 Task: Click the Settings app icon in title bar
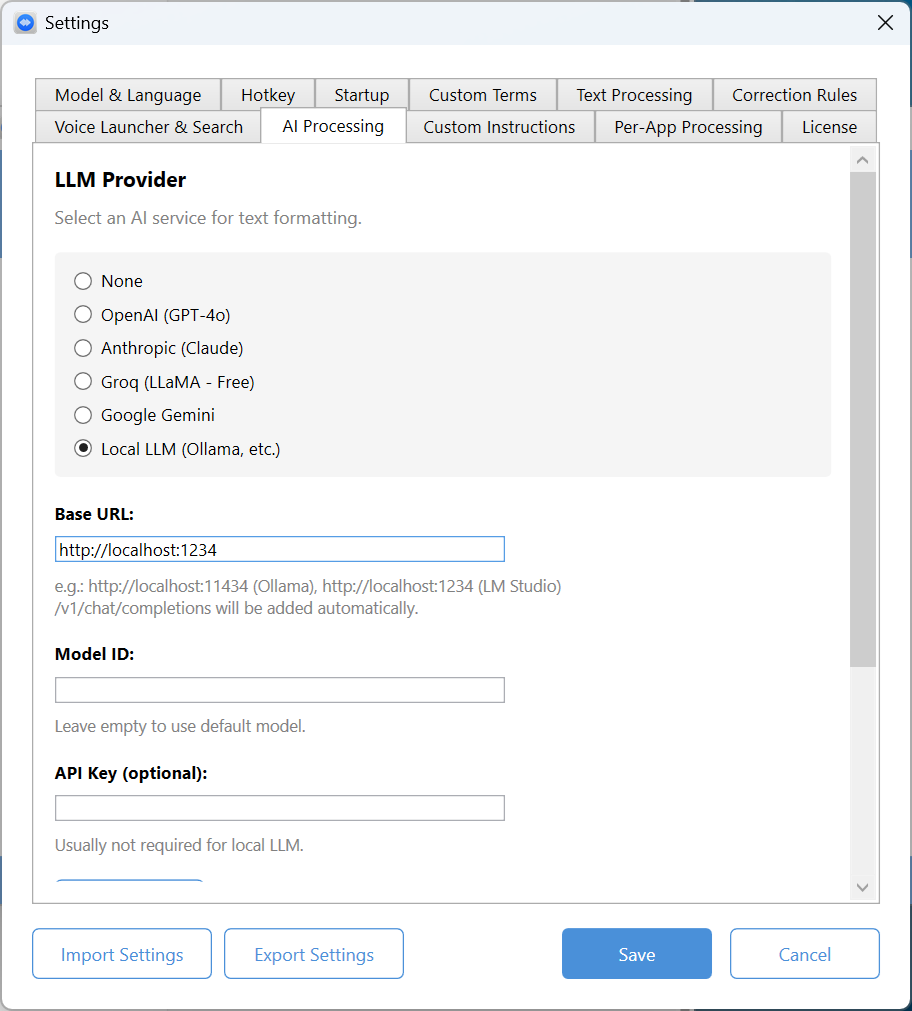(25, 23)
